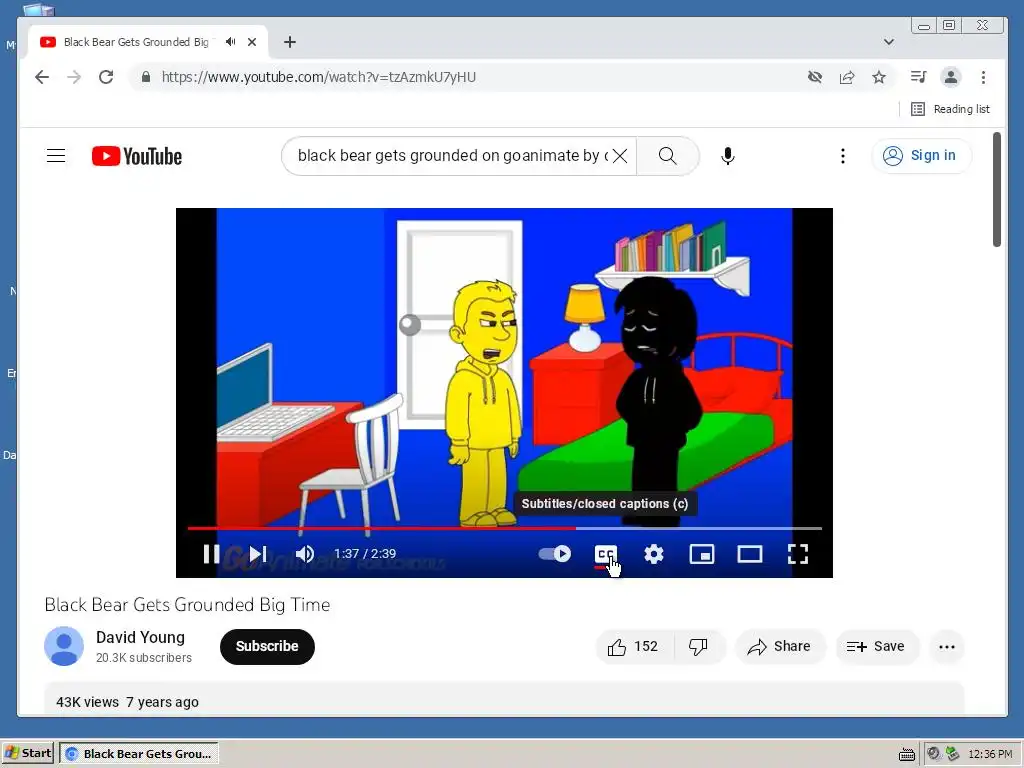Enter full screen mode
The image size is (1024, 768).
798,554
